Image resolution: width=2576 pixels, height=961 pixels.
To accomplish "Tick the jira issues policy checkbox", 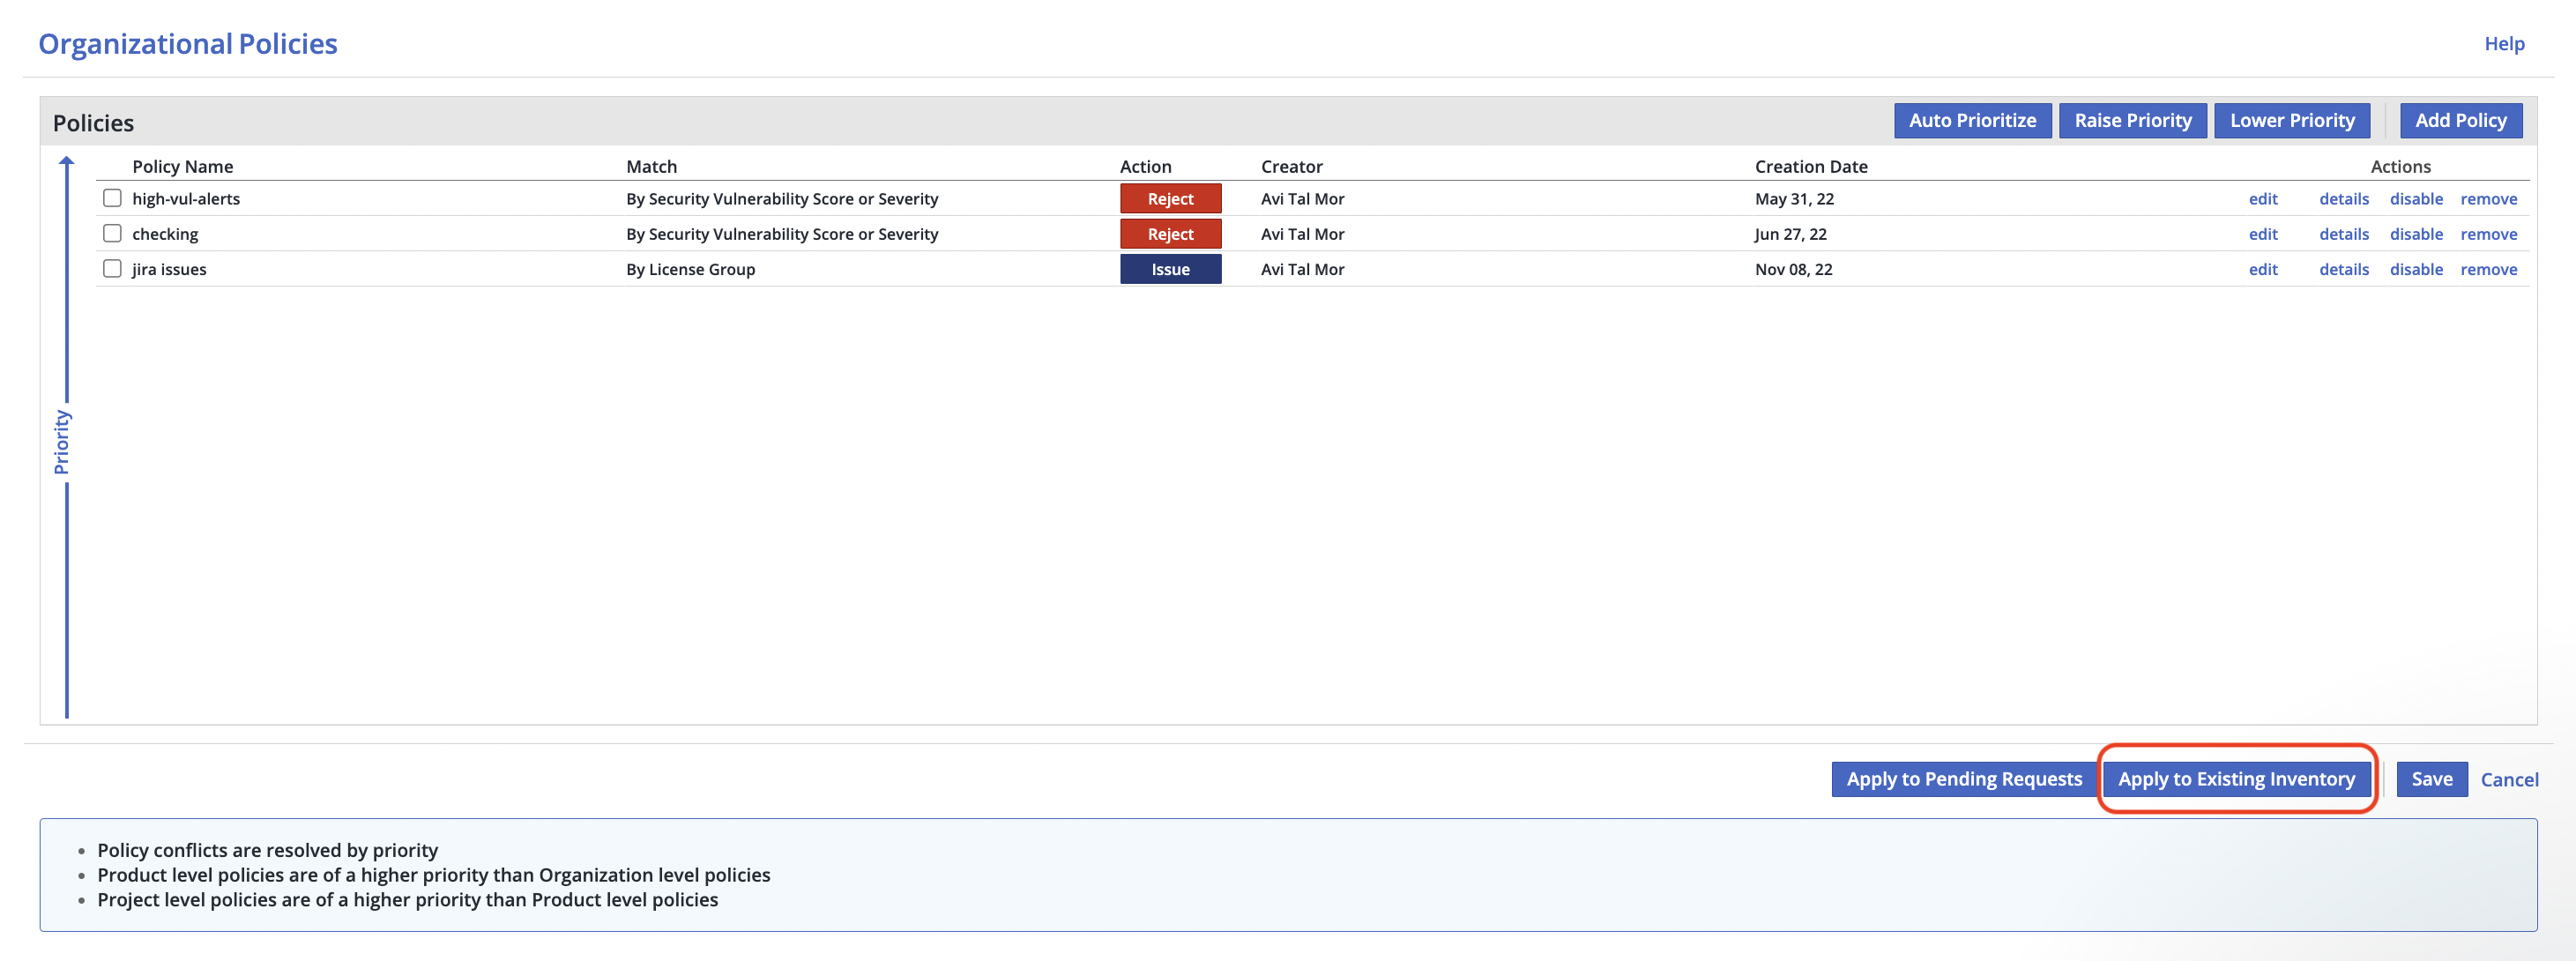I will coord(112,268).
